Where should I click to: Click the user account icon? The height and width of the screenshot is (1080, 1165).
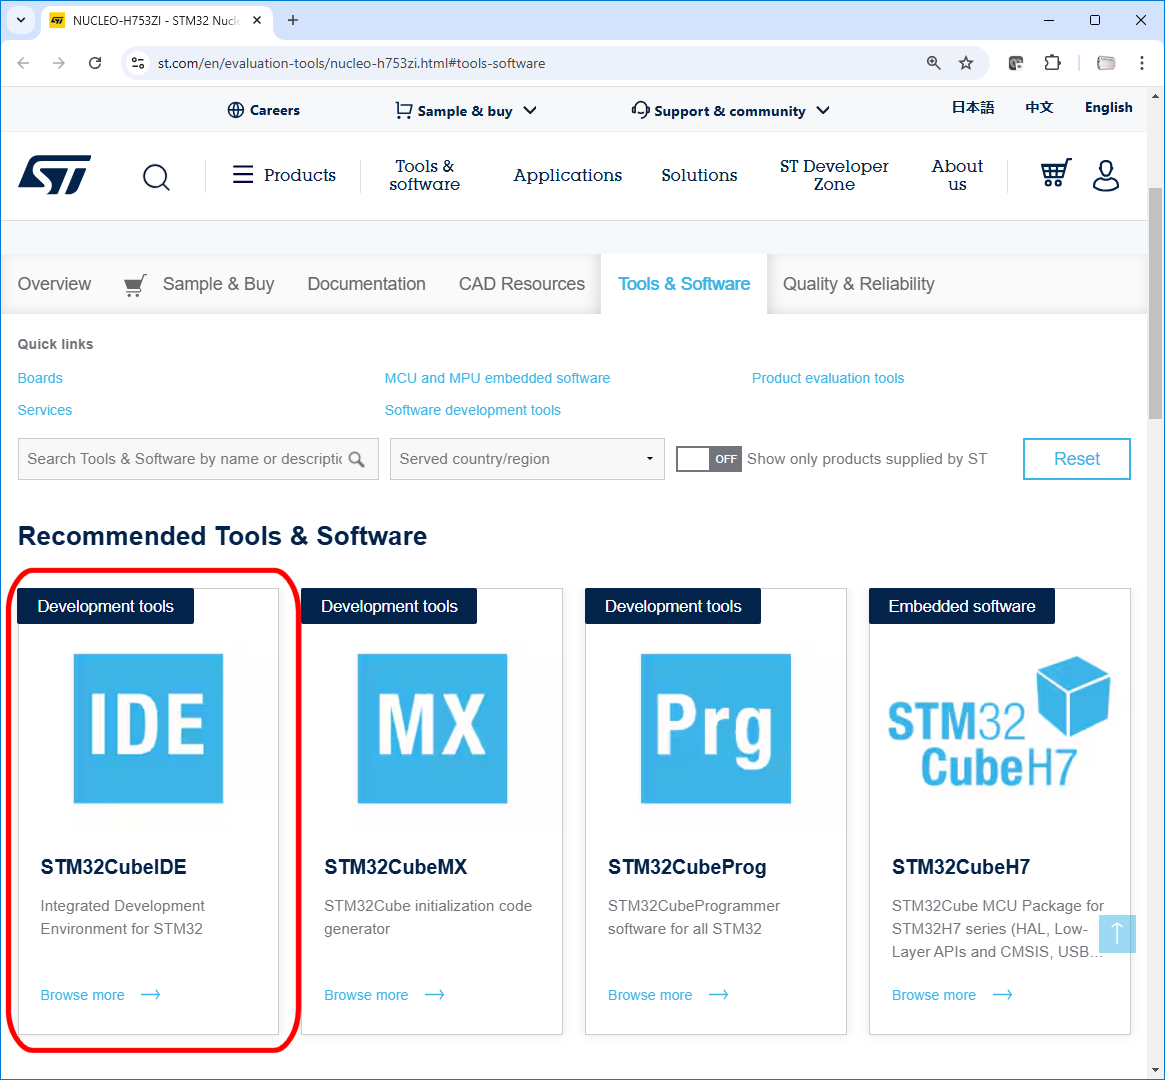(1106, 176)
